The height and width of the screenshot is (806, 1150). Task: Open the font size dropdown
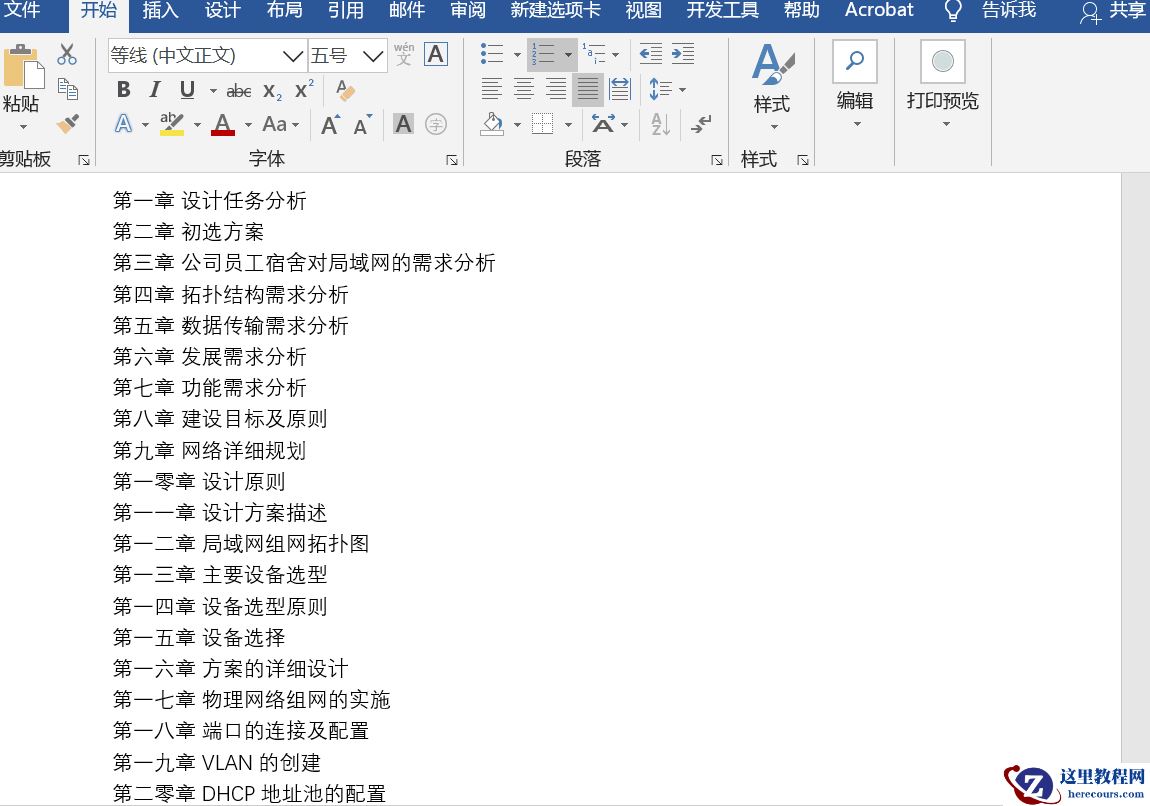373,56
